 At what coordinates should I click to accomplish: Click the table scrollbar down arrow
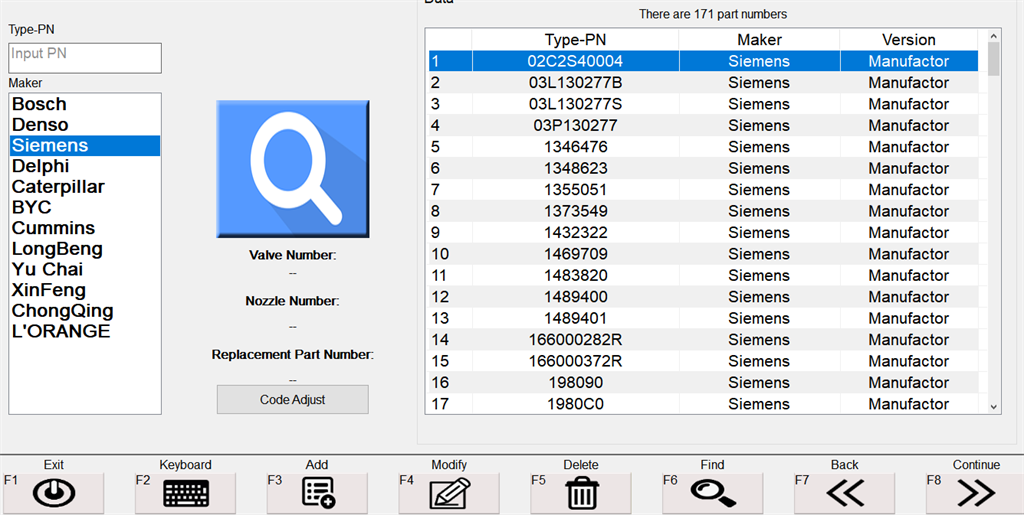point(994,406)
